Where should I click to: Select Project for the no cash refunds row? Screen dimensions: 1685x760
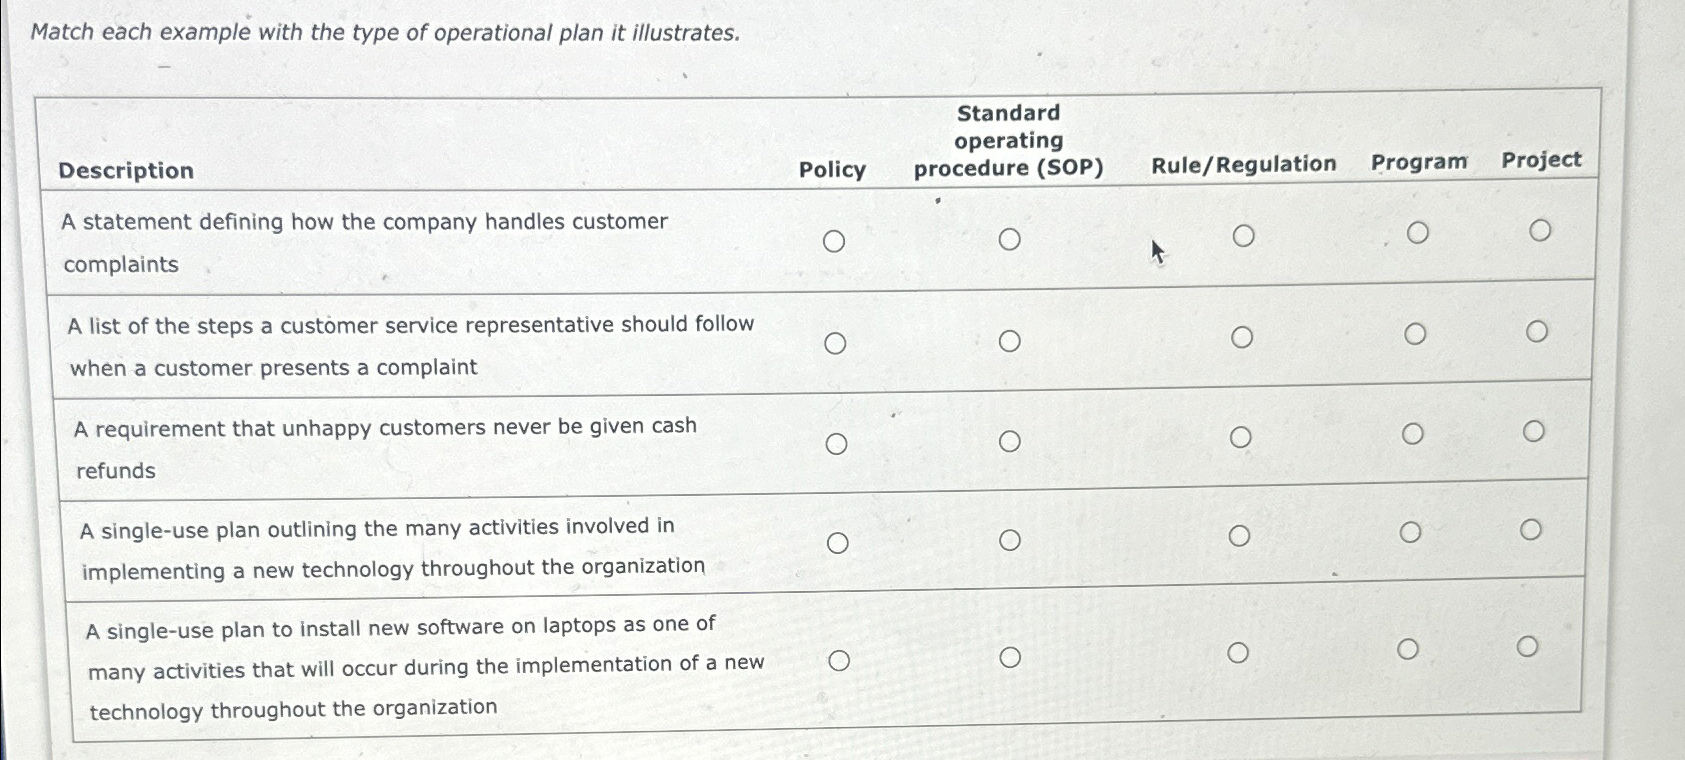pos(1536,429)
